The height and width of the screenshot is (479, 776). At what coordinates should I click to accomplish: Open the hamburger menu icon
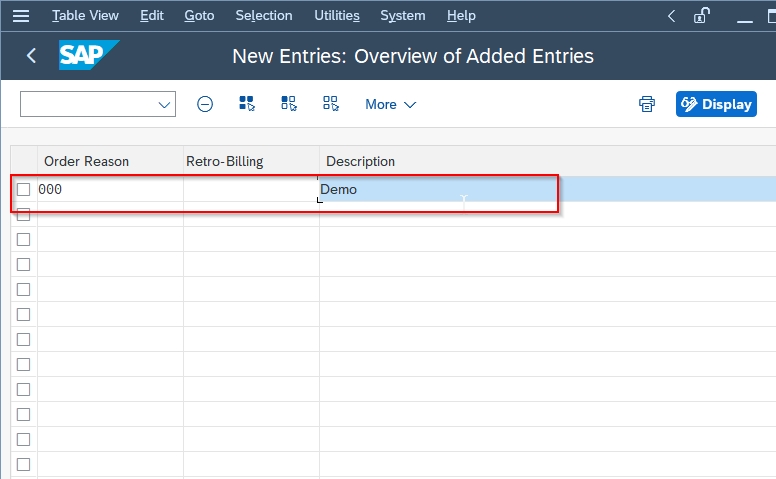21,16
